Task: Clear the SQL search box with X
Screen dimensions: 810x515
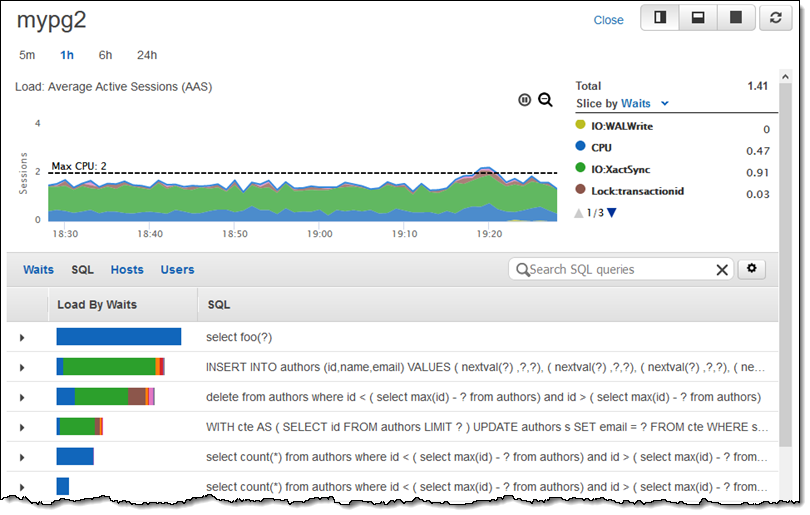Action: (722, 270)
